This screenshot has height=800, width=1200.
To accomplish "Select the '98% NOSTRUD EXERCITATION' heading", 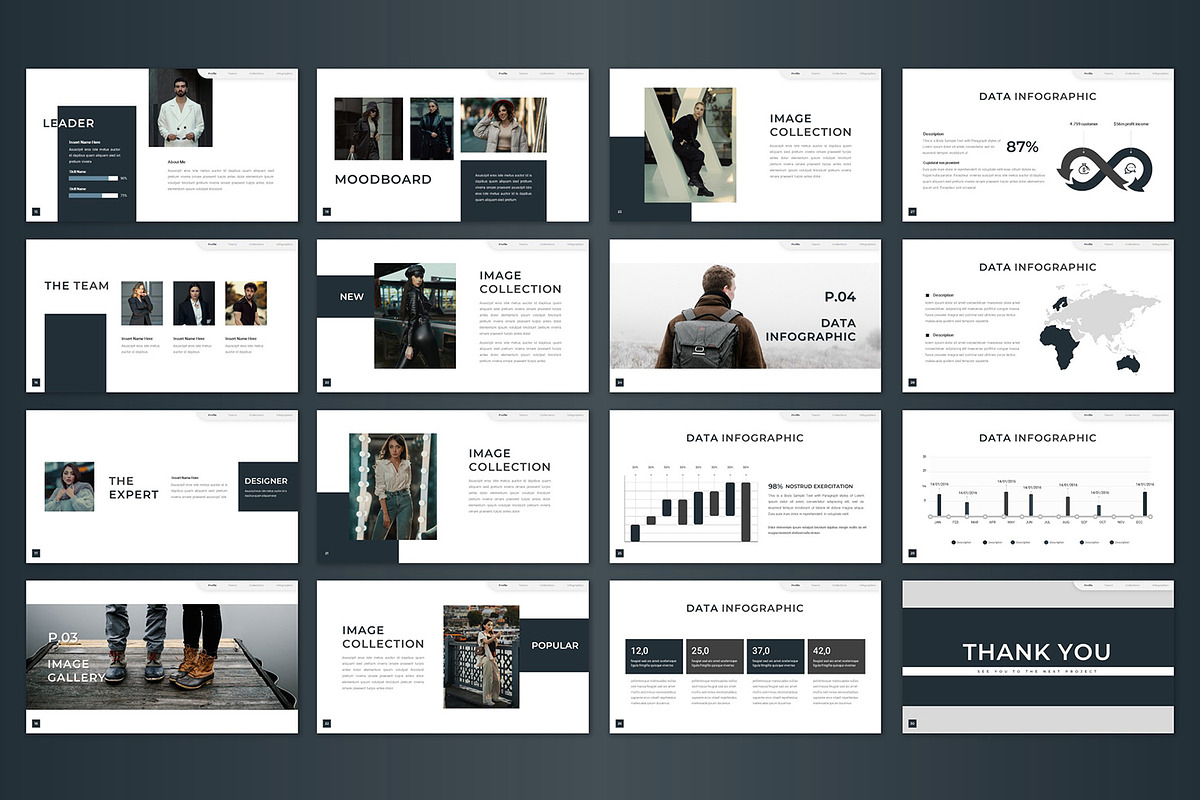I will (811, 486).
